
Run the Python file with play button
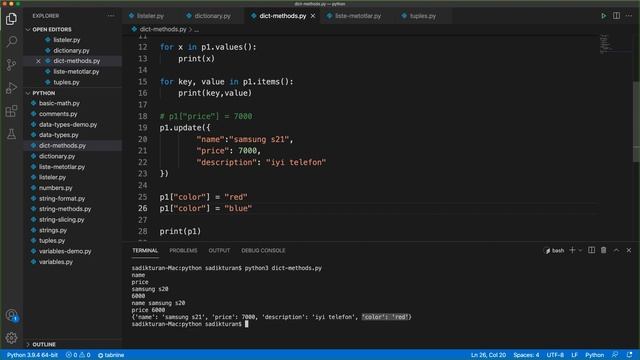click(x=603, y=16)
